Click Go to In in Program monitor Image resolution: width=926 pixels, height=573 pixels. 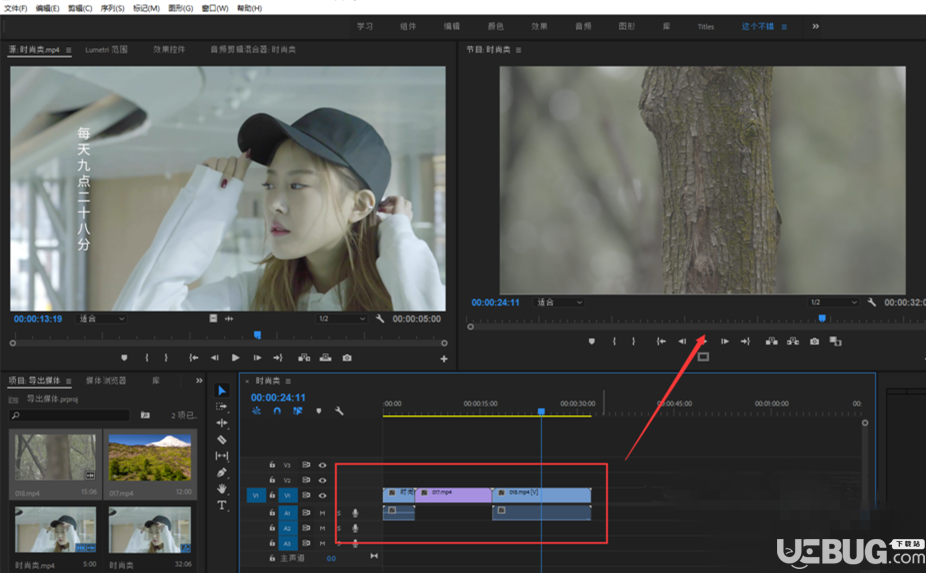point(661,341)
